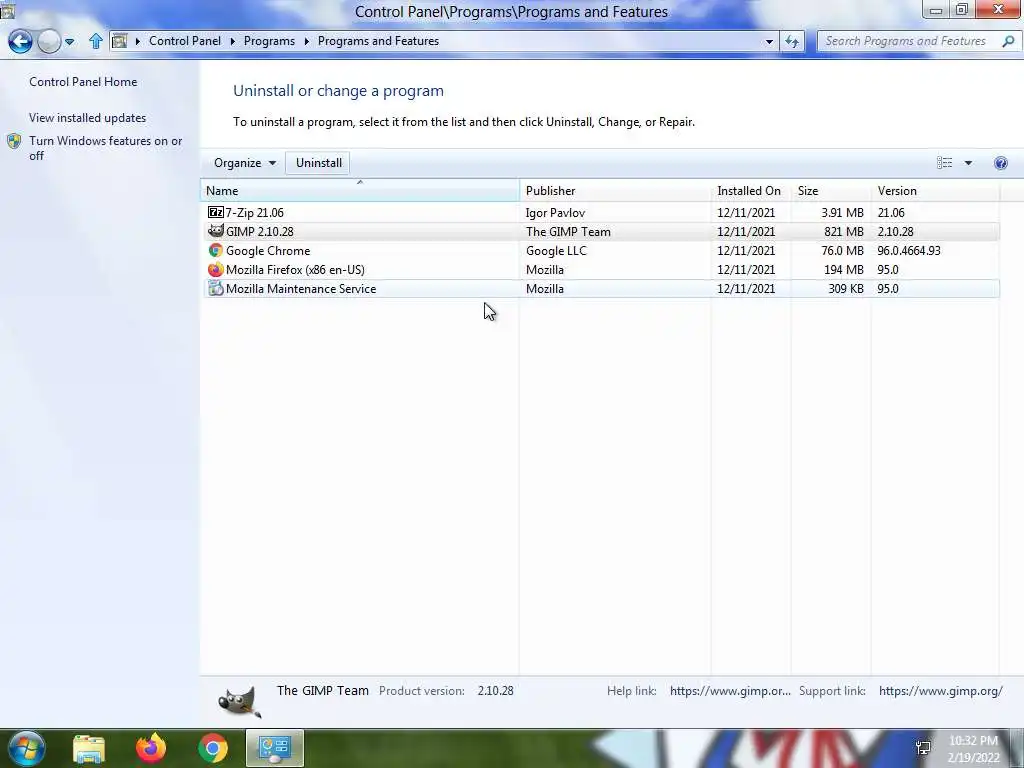The width and height of the screenshot is (1024, 768).
Task: Click the shield icon beside Windows features
Action: [x=14, y=142]
